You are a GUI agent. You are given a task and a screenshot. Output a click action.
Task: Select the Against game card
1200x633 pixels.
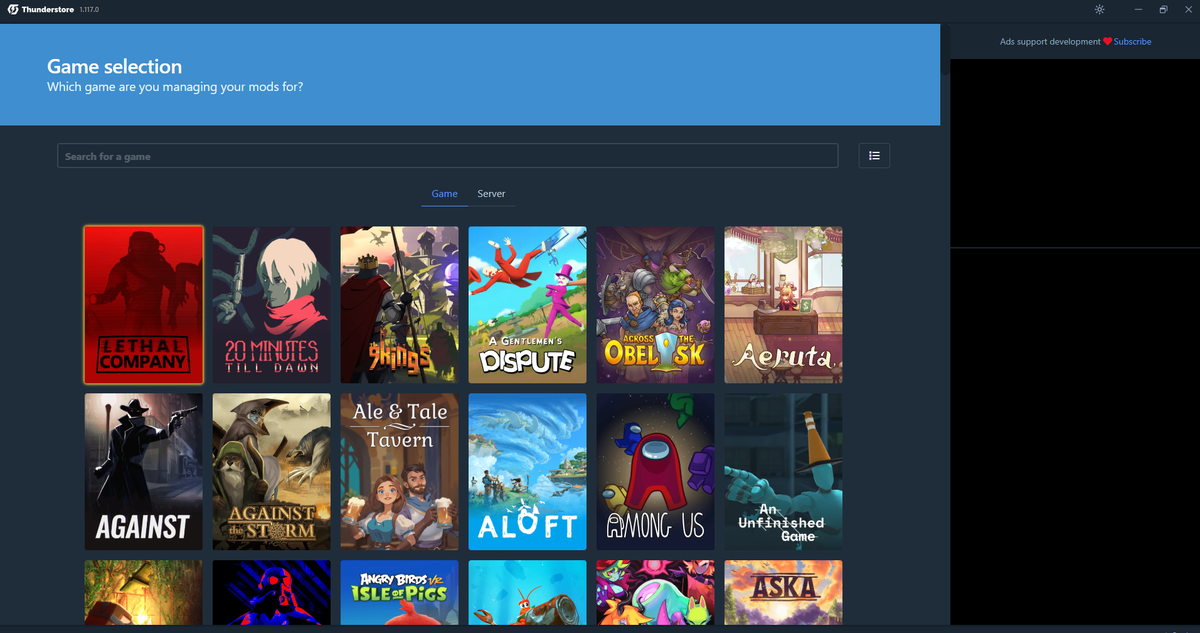pyautogui.click(x=144, y=471)
